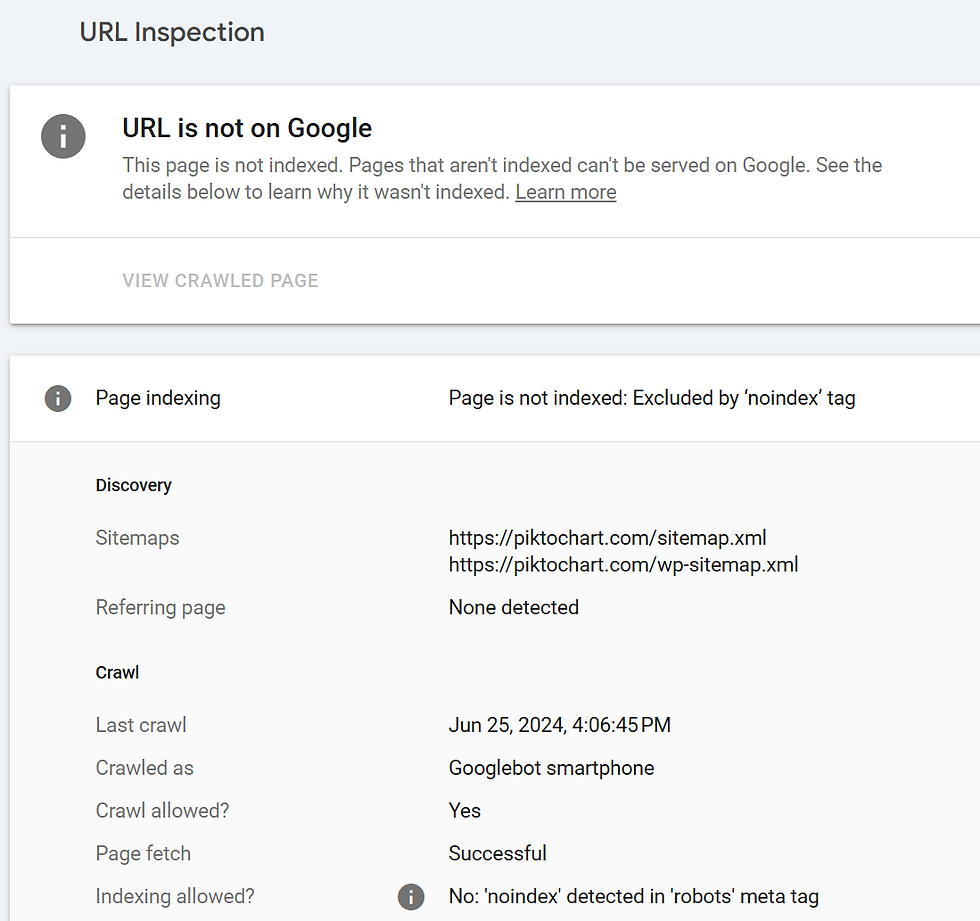Image resolution: width=980 pixels, height=921 pixels.
Task: Open the Learn more link
Action: coord(565,192)
